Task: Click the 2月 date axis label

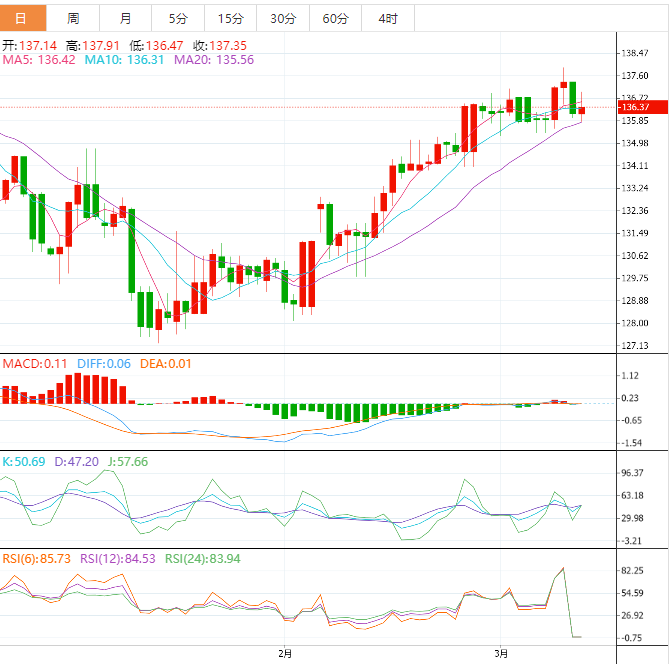Action: click(x=285, y=654)
